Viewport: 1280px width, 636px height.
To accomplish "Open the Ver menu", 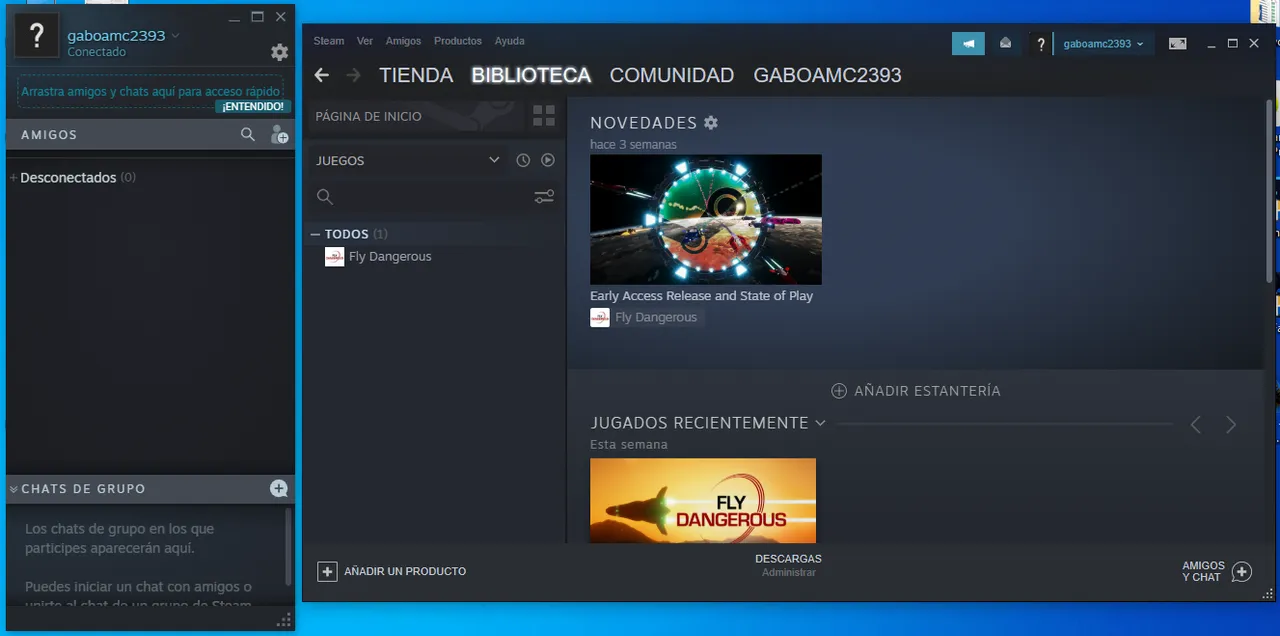I will pos(365,41).
